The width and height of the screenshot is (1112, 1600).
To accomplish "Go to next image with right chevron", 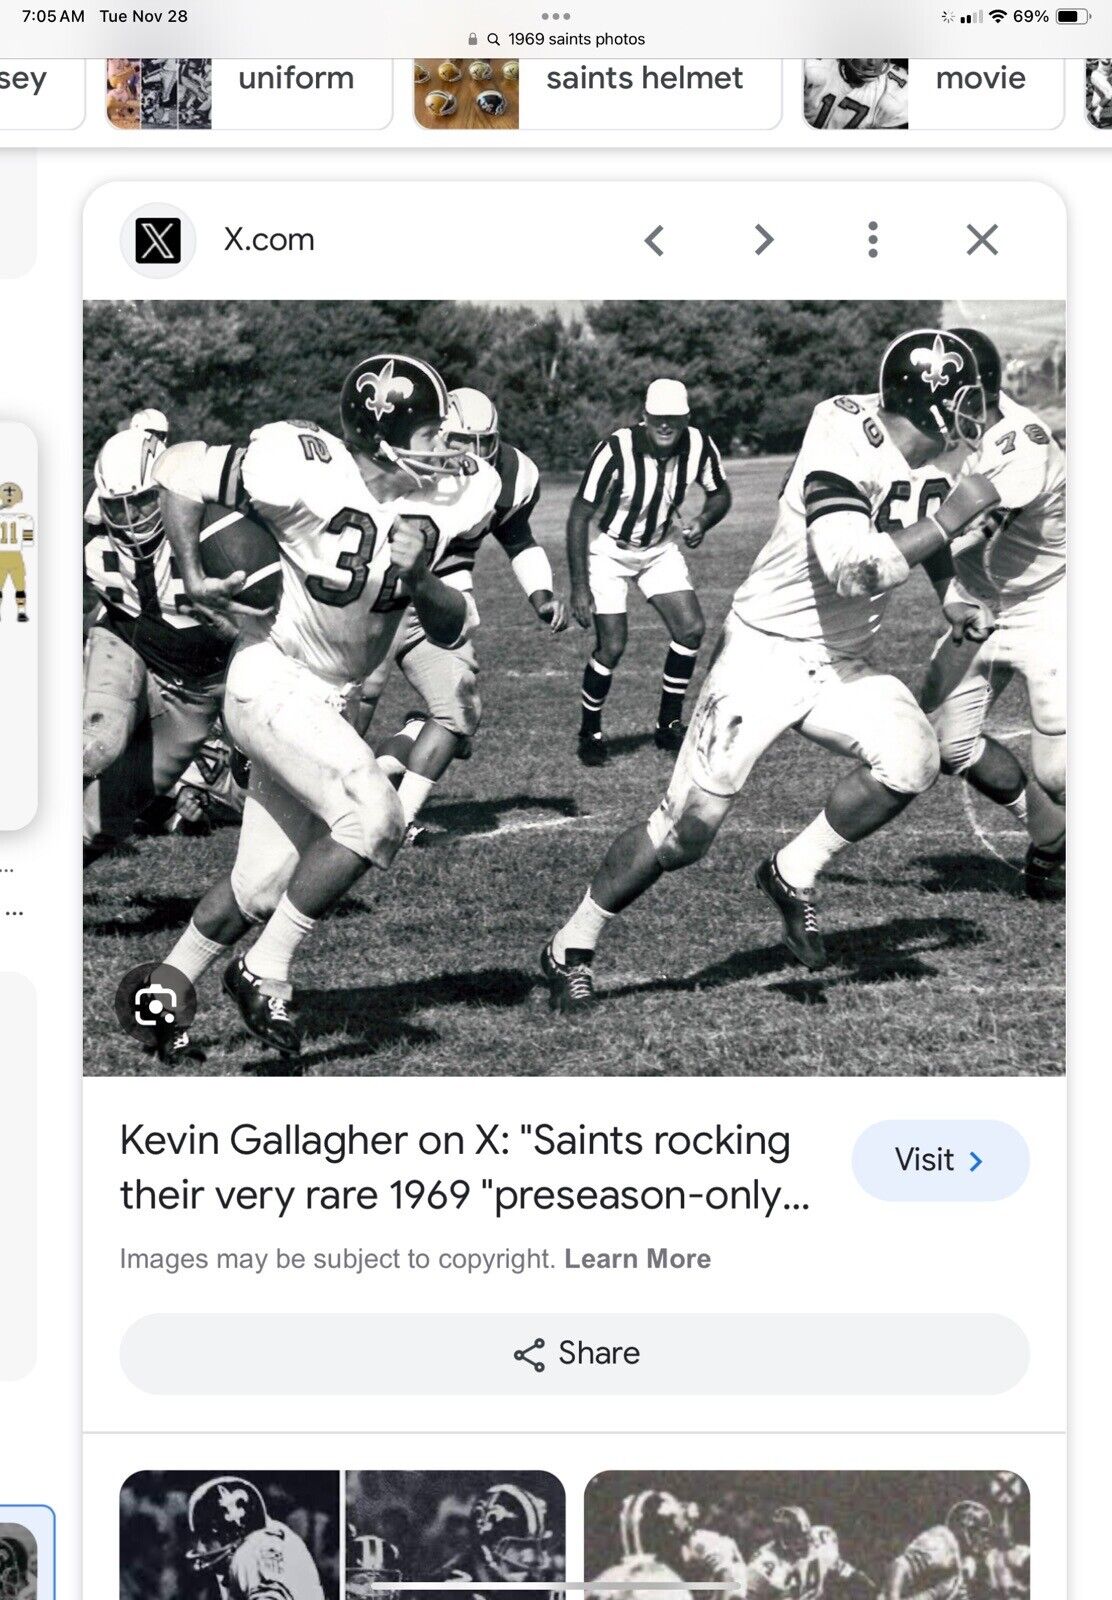I will tap(764, 240).
